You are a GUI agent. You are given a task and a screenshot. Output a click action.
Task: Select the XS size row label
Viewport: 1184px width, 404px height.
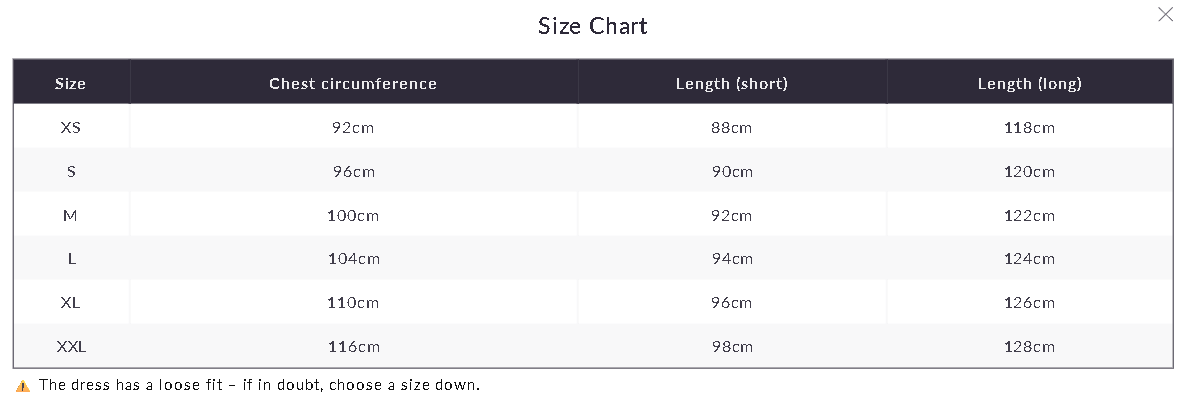[x=70, y=128]
